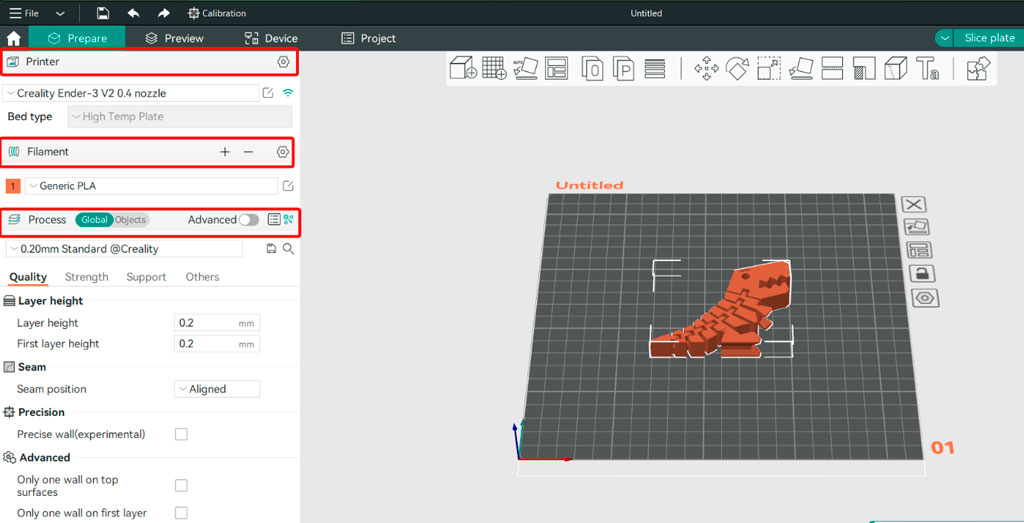Toggle the plate lock icon
Viewport: 1024px width, 523px height.
click(922, 274)
